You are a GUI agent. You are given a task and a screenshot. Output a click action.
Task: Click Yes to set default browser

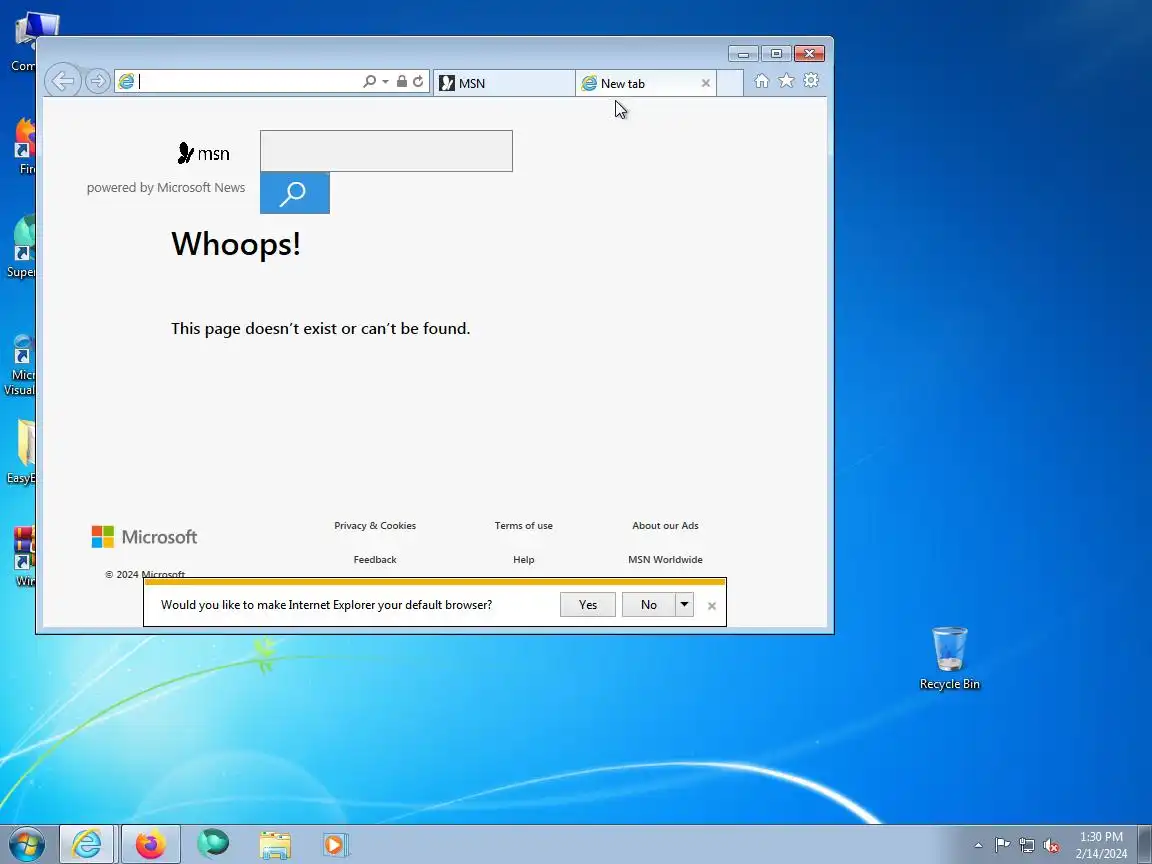(588, 605)
